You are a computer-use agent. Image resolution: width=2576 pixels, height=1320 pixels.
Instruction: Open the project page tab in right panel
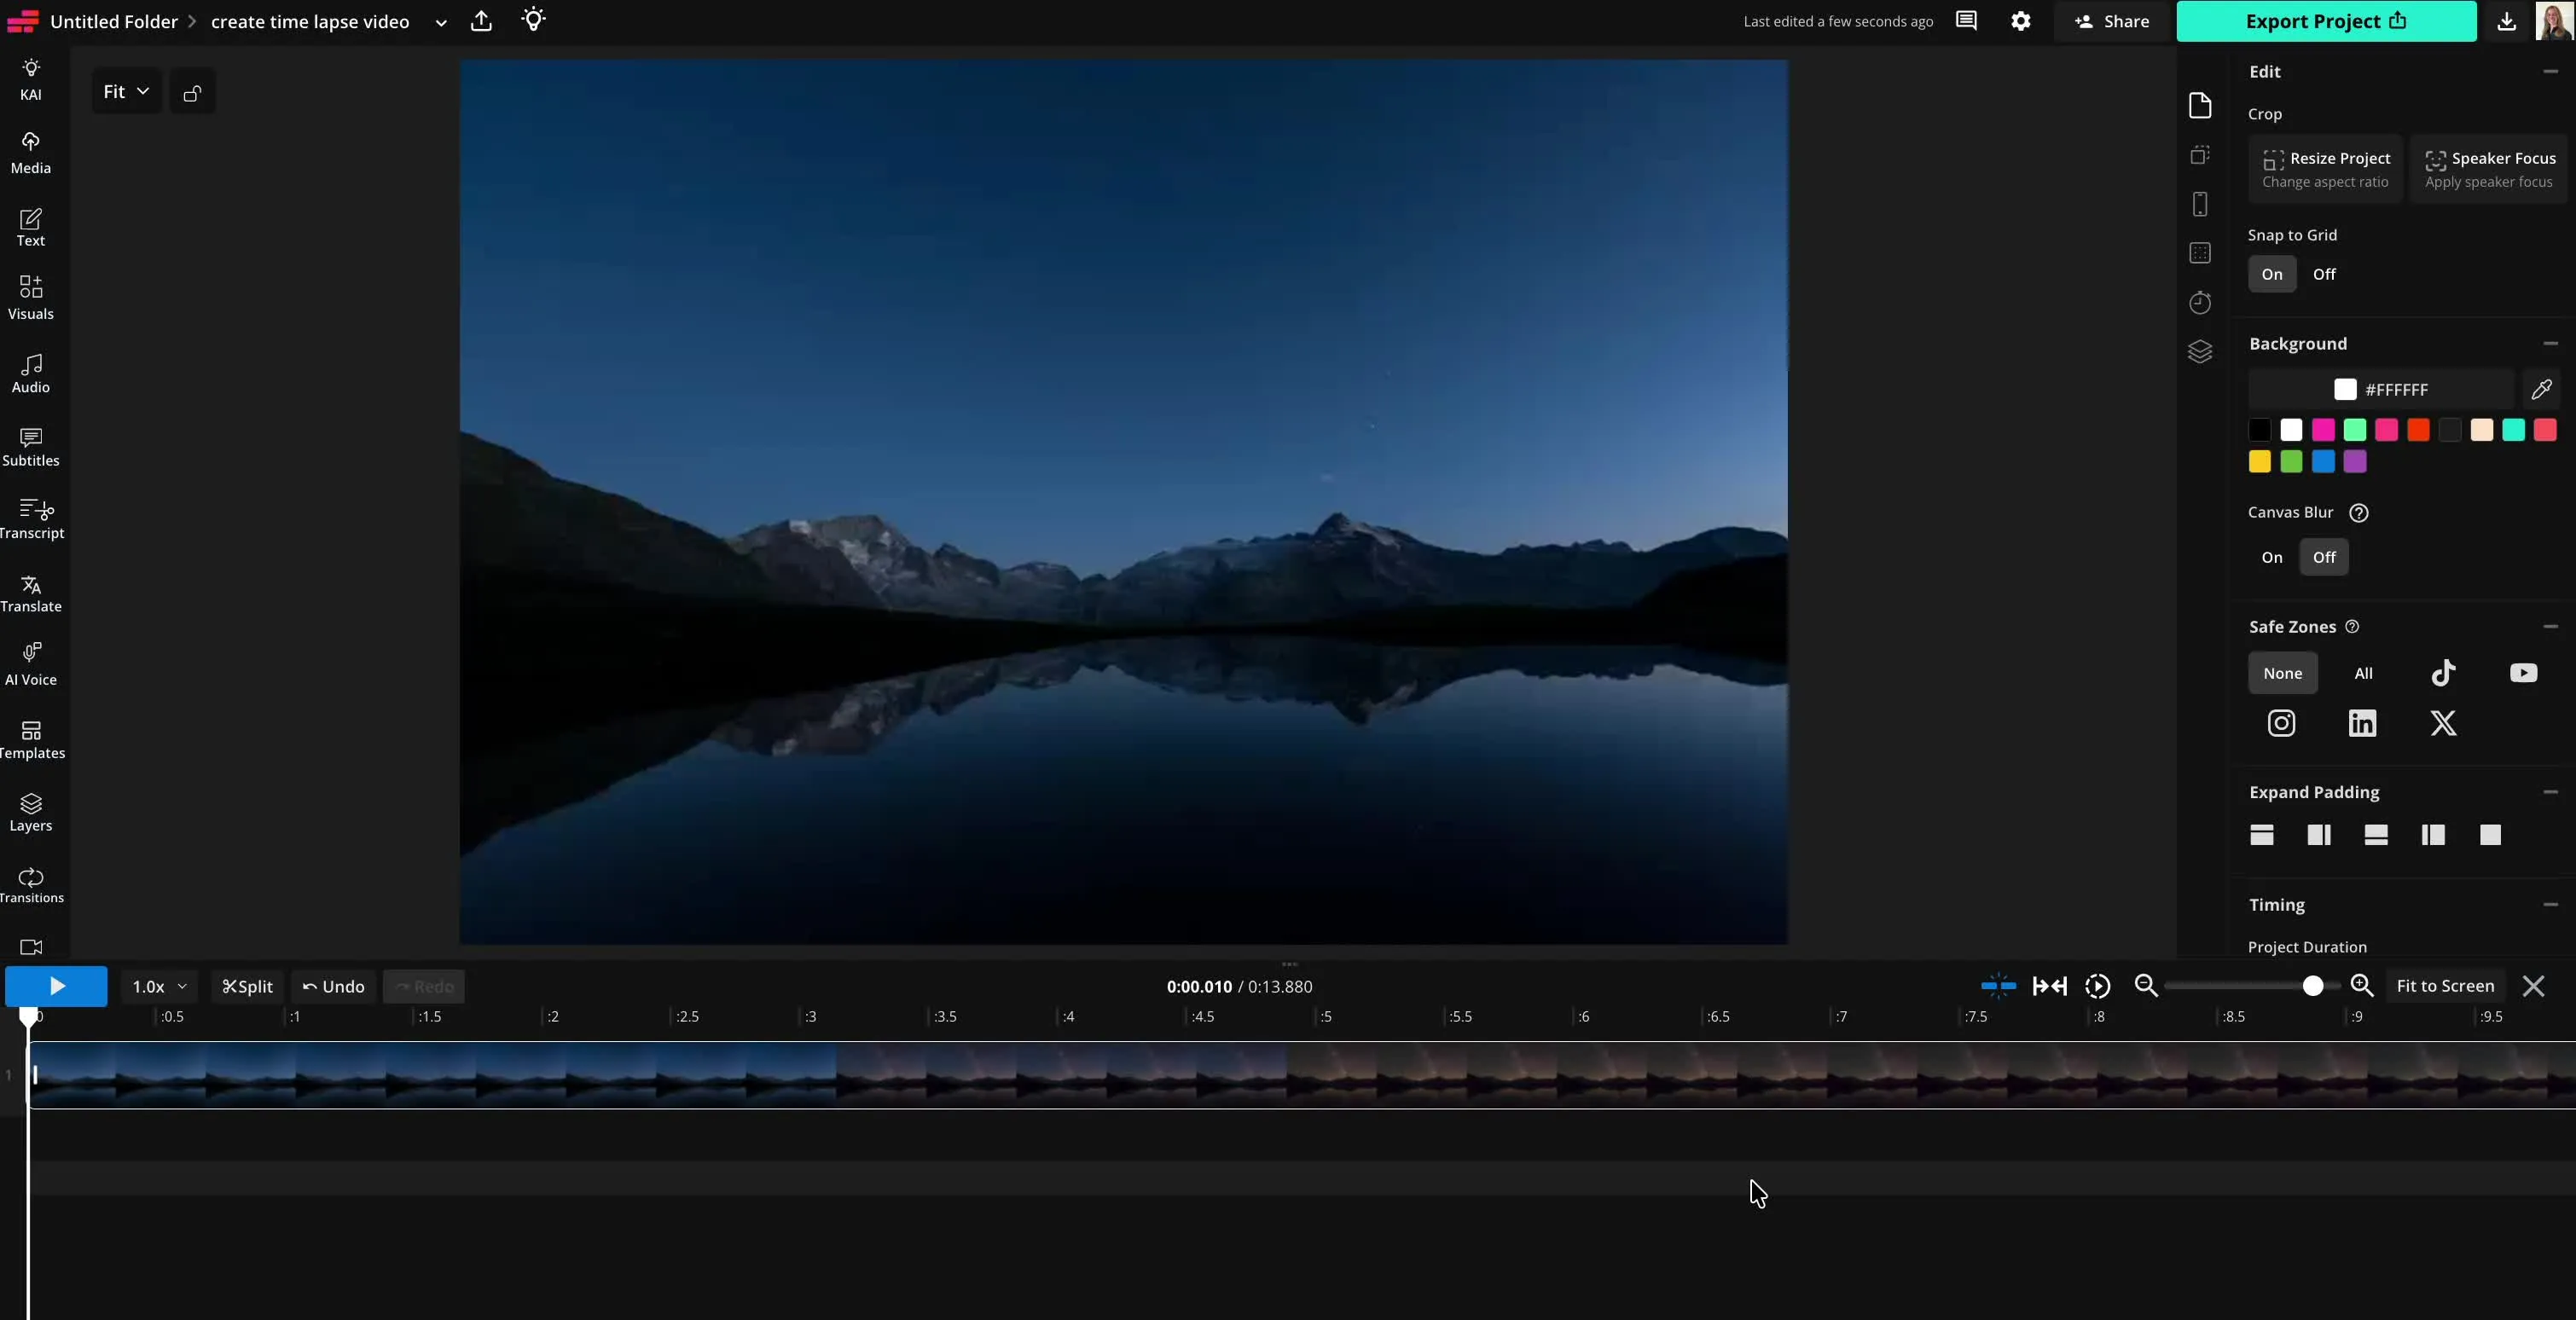(x=2200, y=105)
